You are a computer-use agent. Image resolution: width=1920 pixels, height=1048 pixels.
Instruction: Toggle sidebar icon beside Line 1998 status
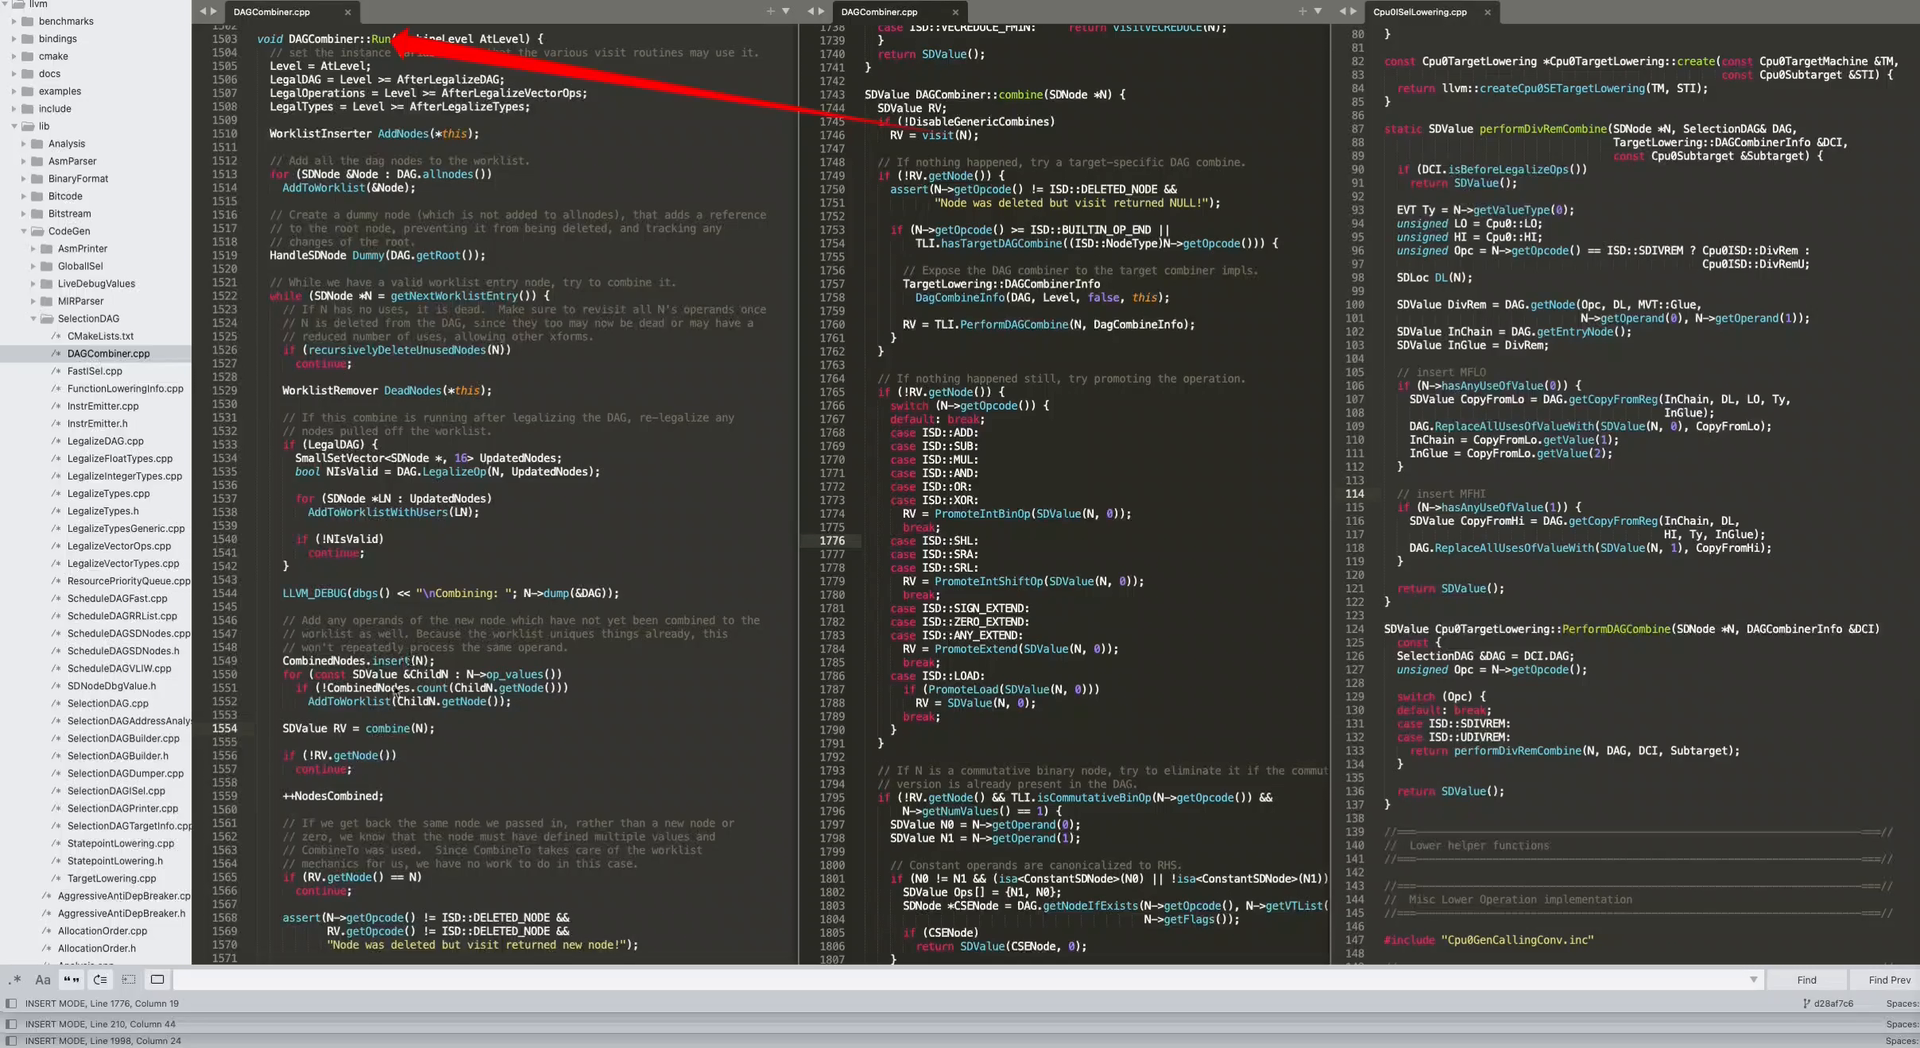coord(11,1041)
